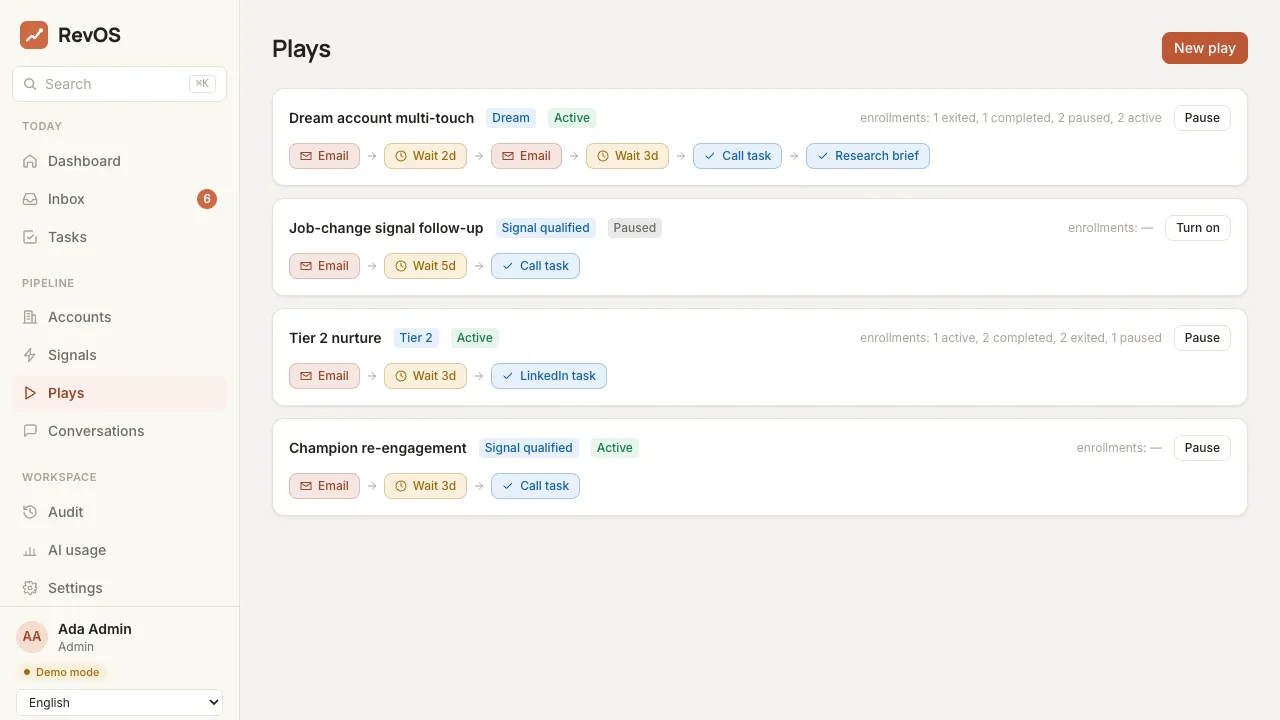Image resolution: width=1280 pixels, height=720 pixels.
Task: Click Call task step in Job-change play
Action: coord(535,266)
